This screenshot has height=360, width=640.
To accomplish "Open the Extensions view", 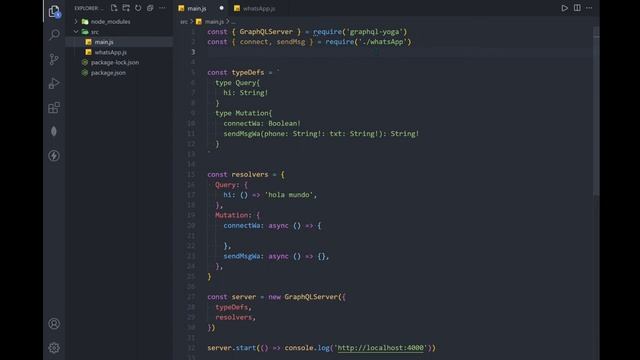I will tap(54, 108).
